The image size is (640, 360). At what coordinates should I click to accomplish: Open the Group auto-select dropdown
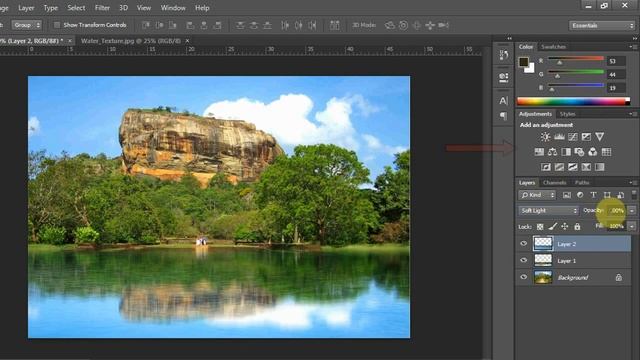(27, 25)
